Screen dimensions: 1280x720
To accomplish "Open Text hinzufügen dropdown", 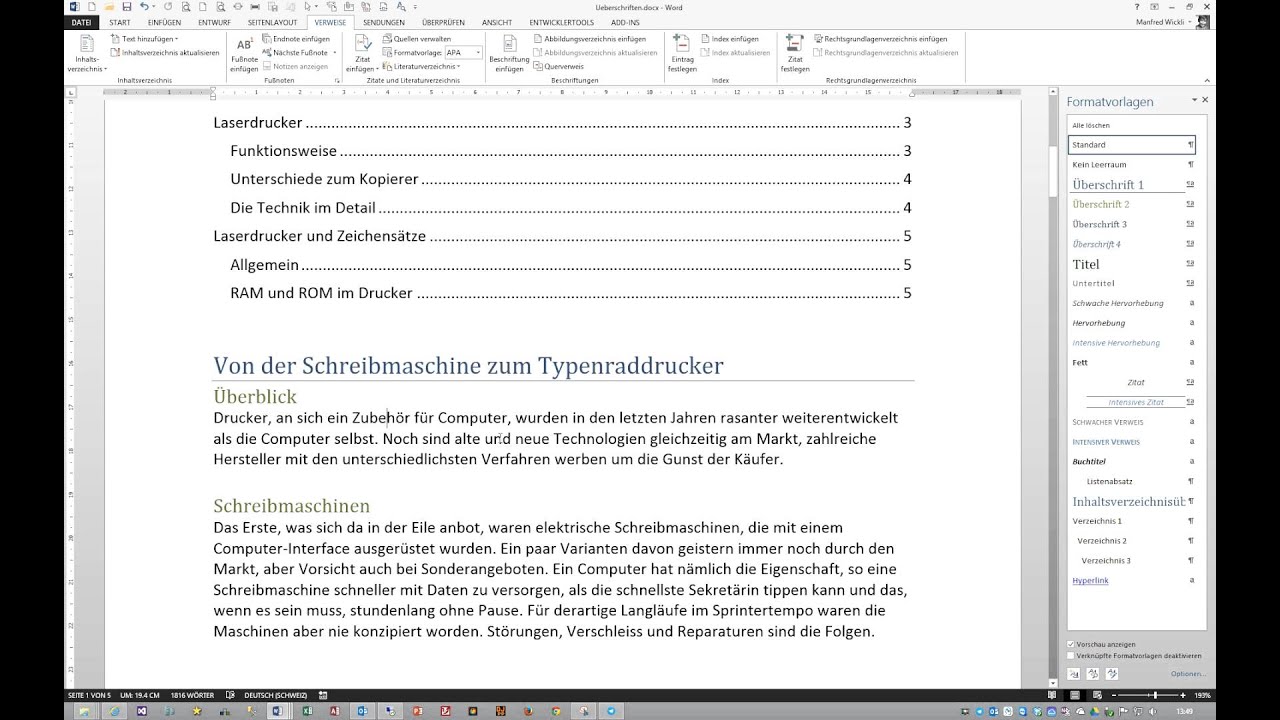I will point(146,39).
